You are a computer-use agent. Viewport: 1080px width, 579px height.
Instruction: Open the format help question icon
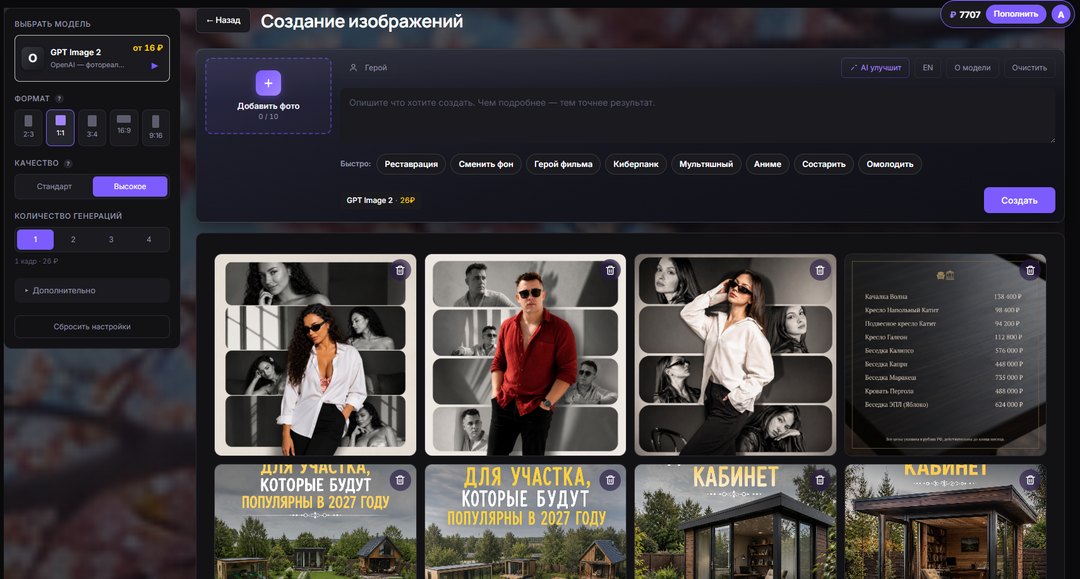pos(59,98)
